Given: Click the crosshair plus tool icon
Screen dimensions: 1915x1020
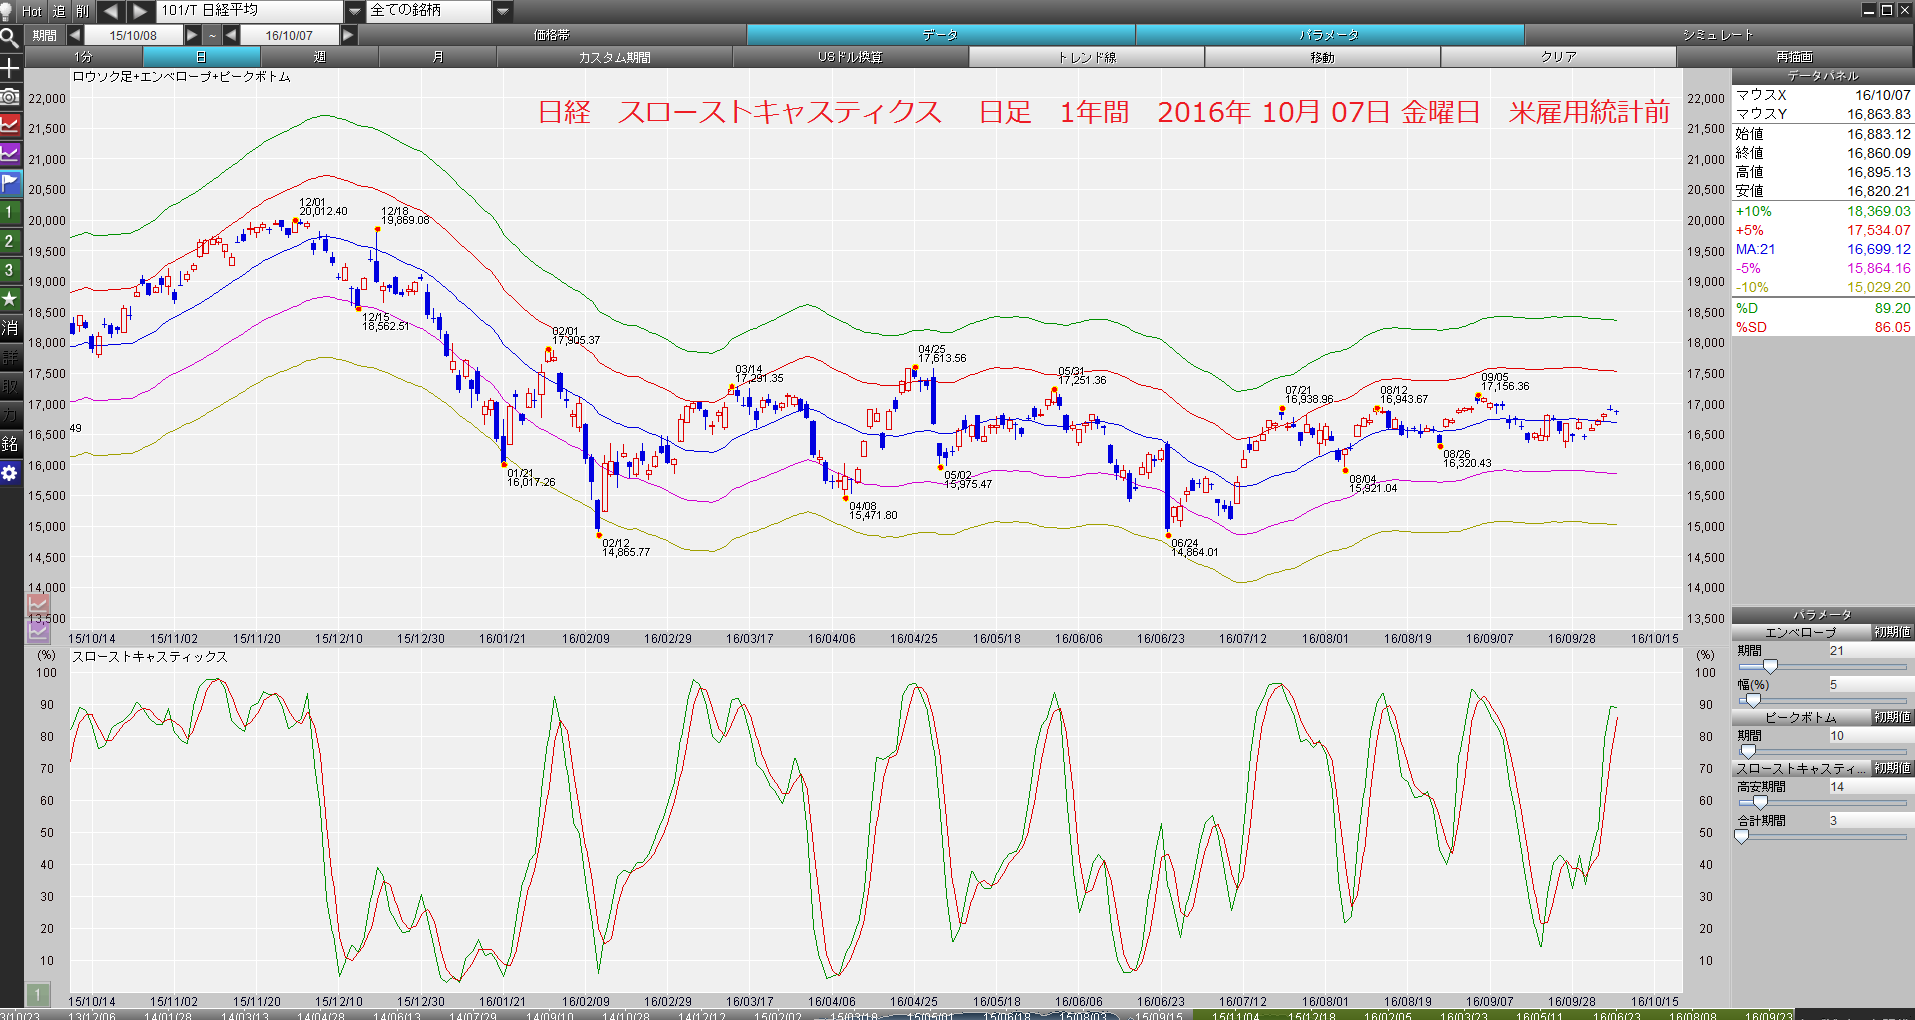Looking at the screenshot, I should pos(10,68).
